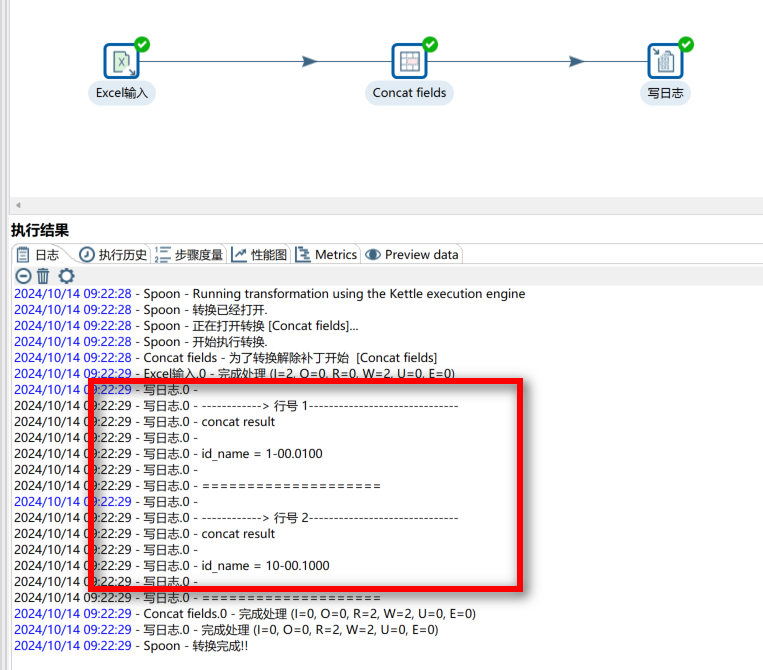The image size is (763, 670).
Task: Click the show error lines icon
Action: (x=23, y=276)
